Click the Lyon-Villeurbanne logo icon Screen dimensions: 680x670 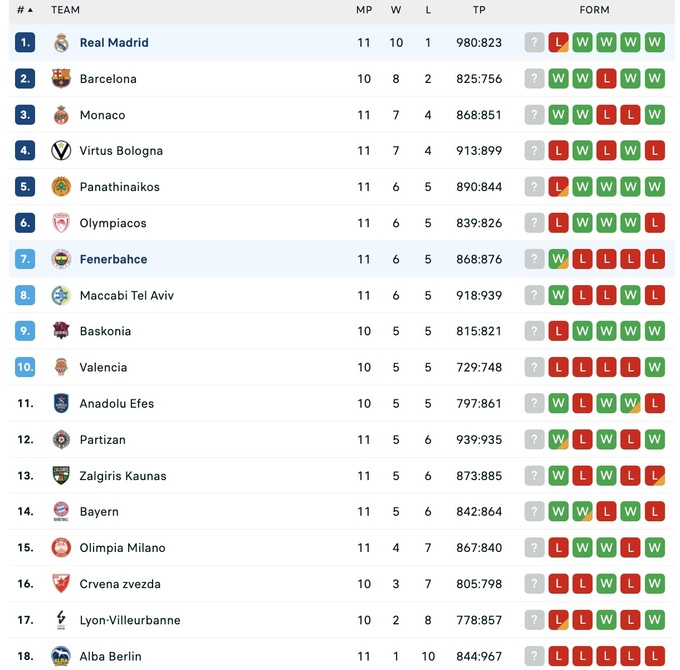click(x=61, y=620)
